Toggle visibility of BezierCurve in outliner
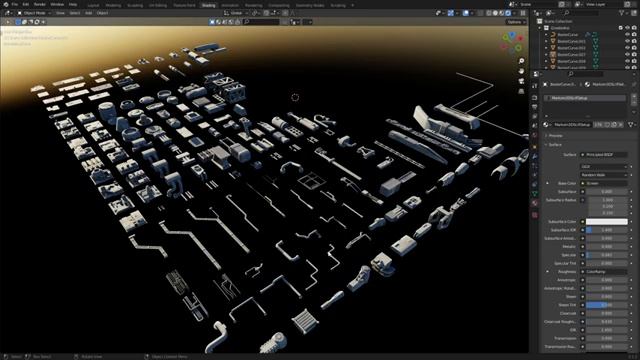640x360 pixels. click(x=627, y=35)
